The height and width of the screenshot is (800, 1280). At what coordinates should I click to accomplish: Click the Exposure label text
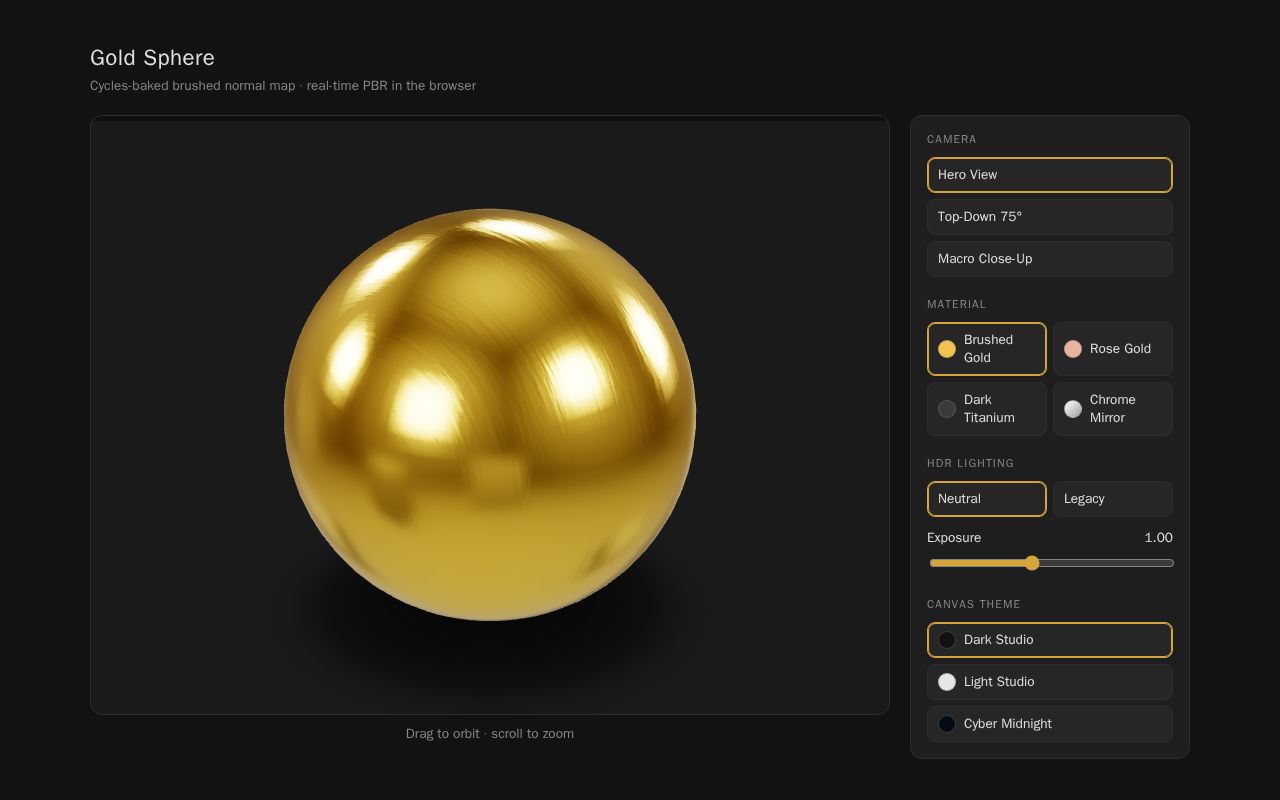click(x=954, y=538)
